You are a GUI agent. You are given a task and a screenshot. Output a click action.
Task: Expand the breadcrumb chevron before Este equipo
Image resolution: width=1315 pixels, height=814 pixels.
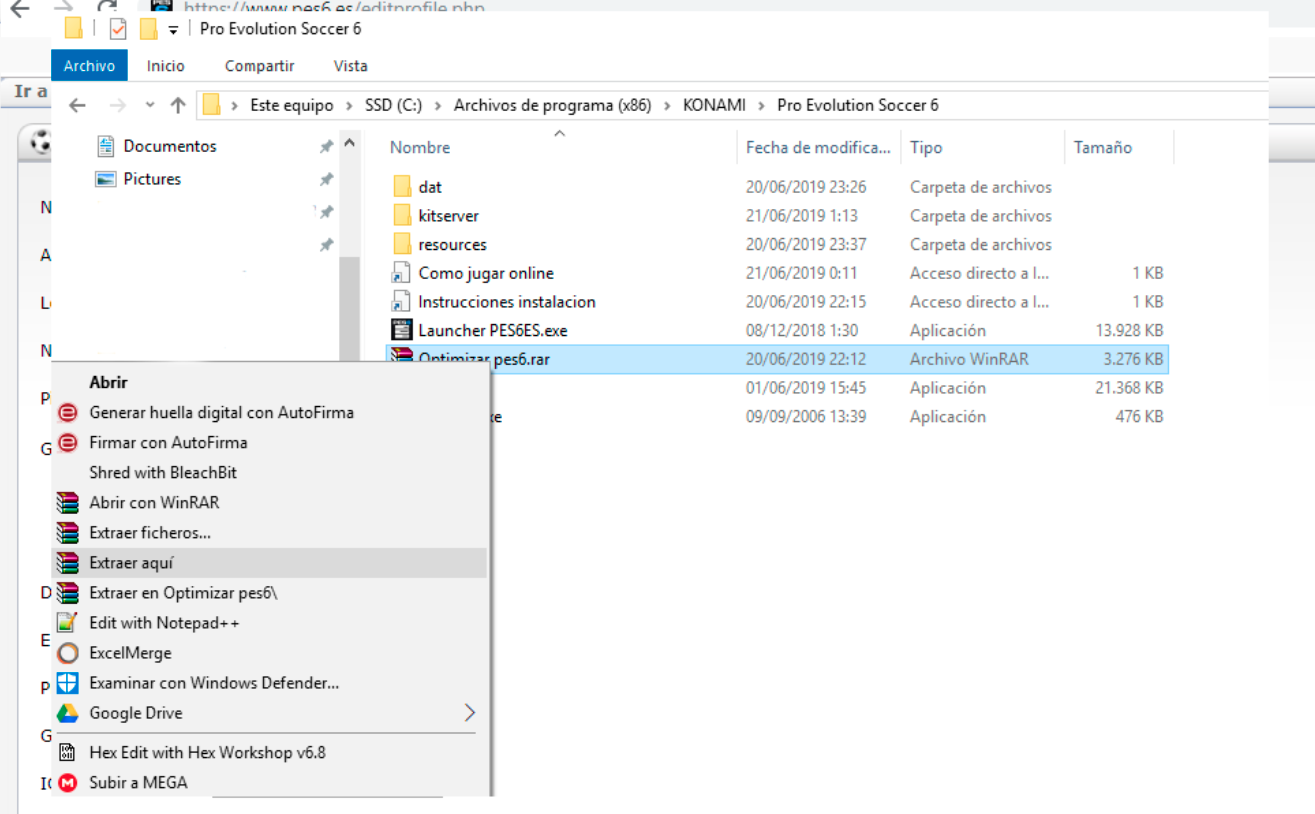pos(235,105)
